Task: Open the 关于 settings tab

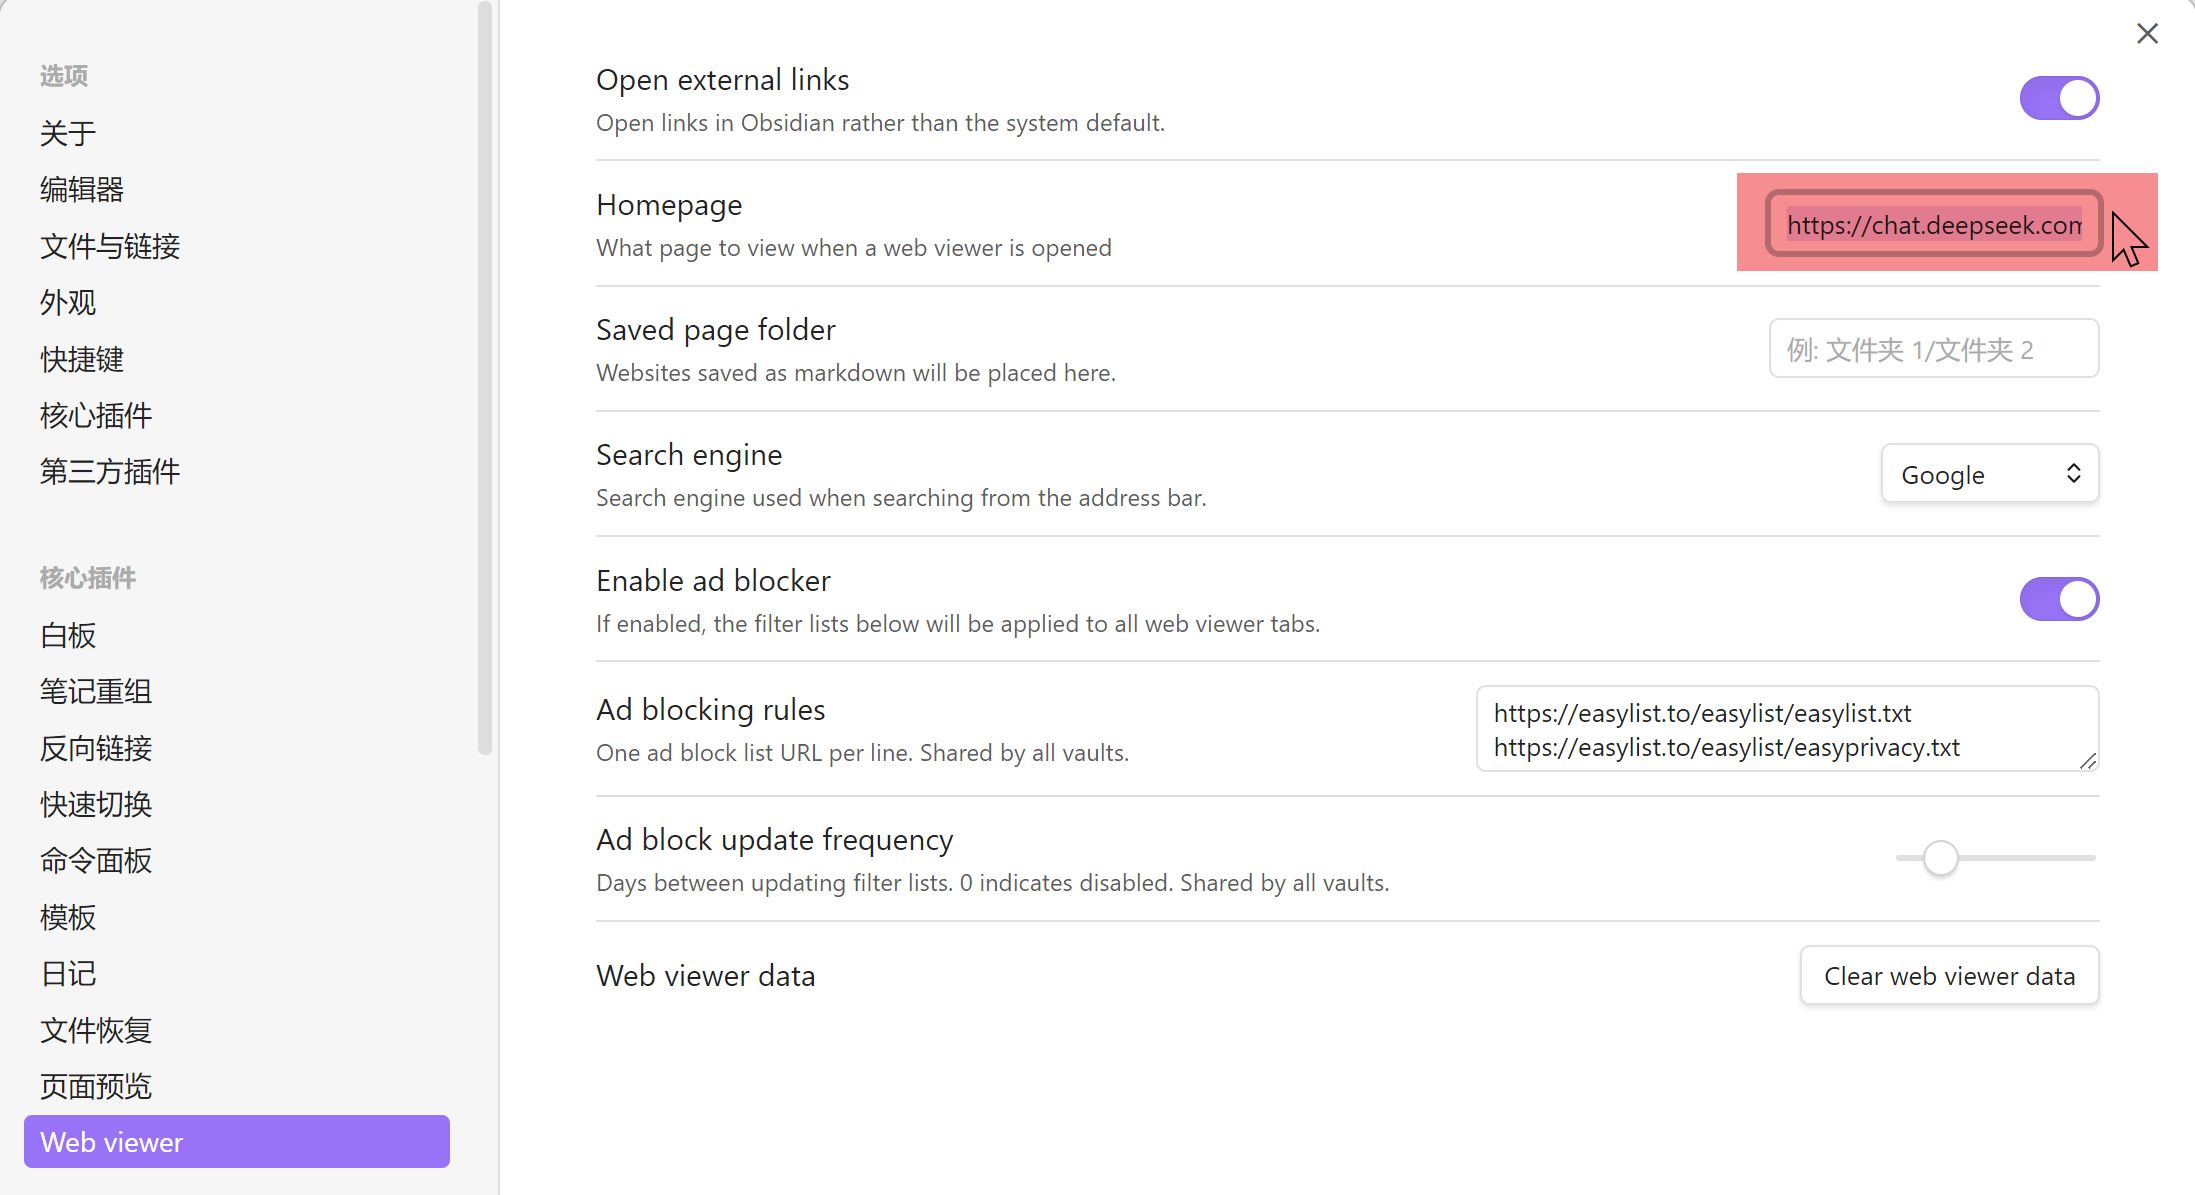Action: point(68,133)
